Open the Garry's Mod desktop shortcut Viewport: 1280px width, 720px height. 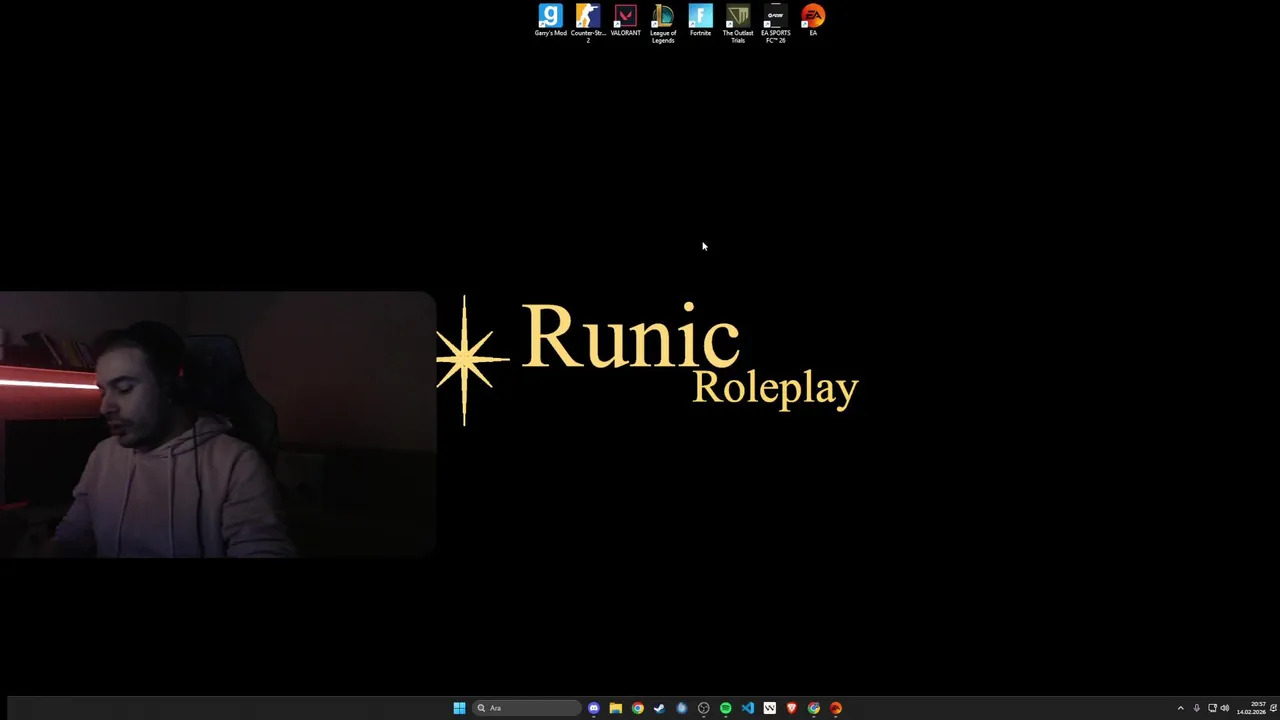pos(550,21)
